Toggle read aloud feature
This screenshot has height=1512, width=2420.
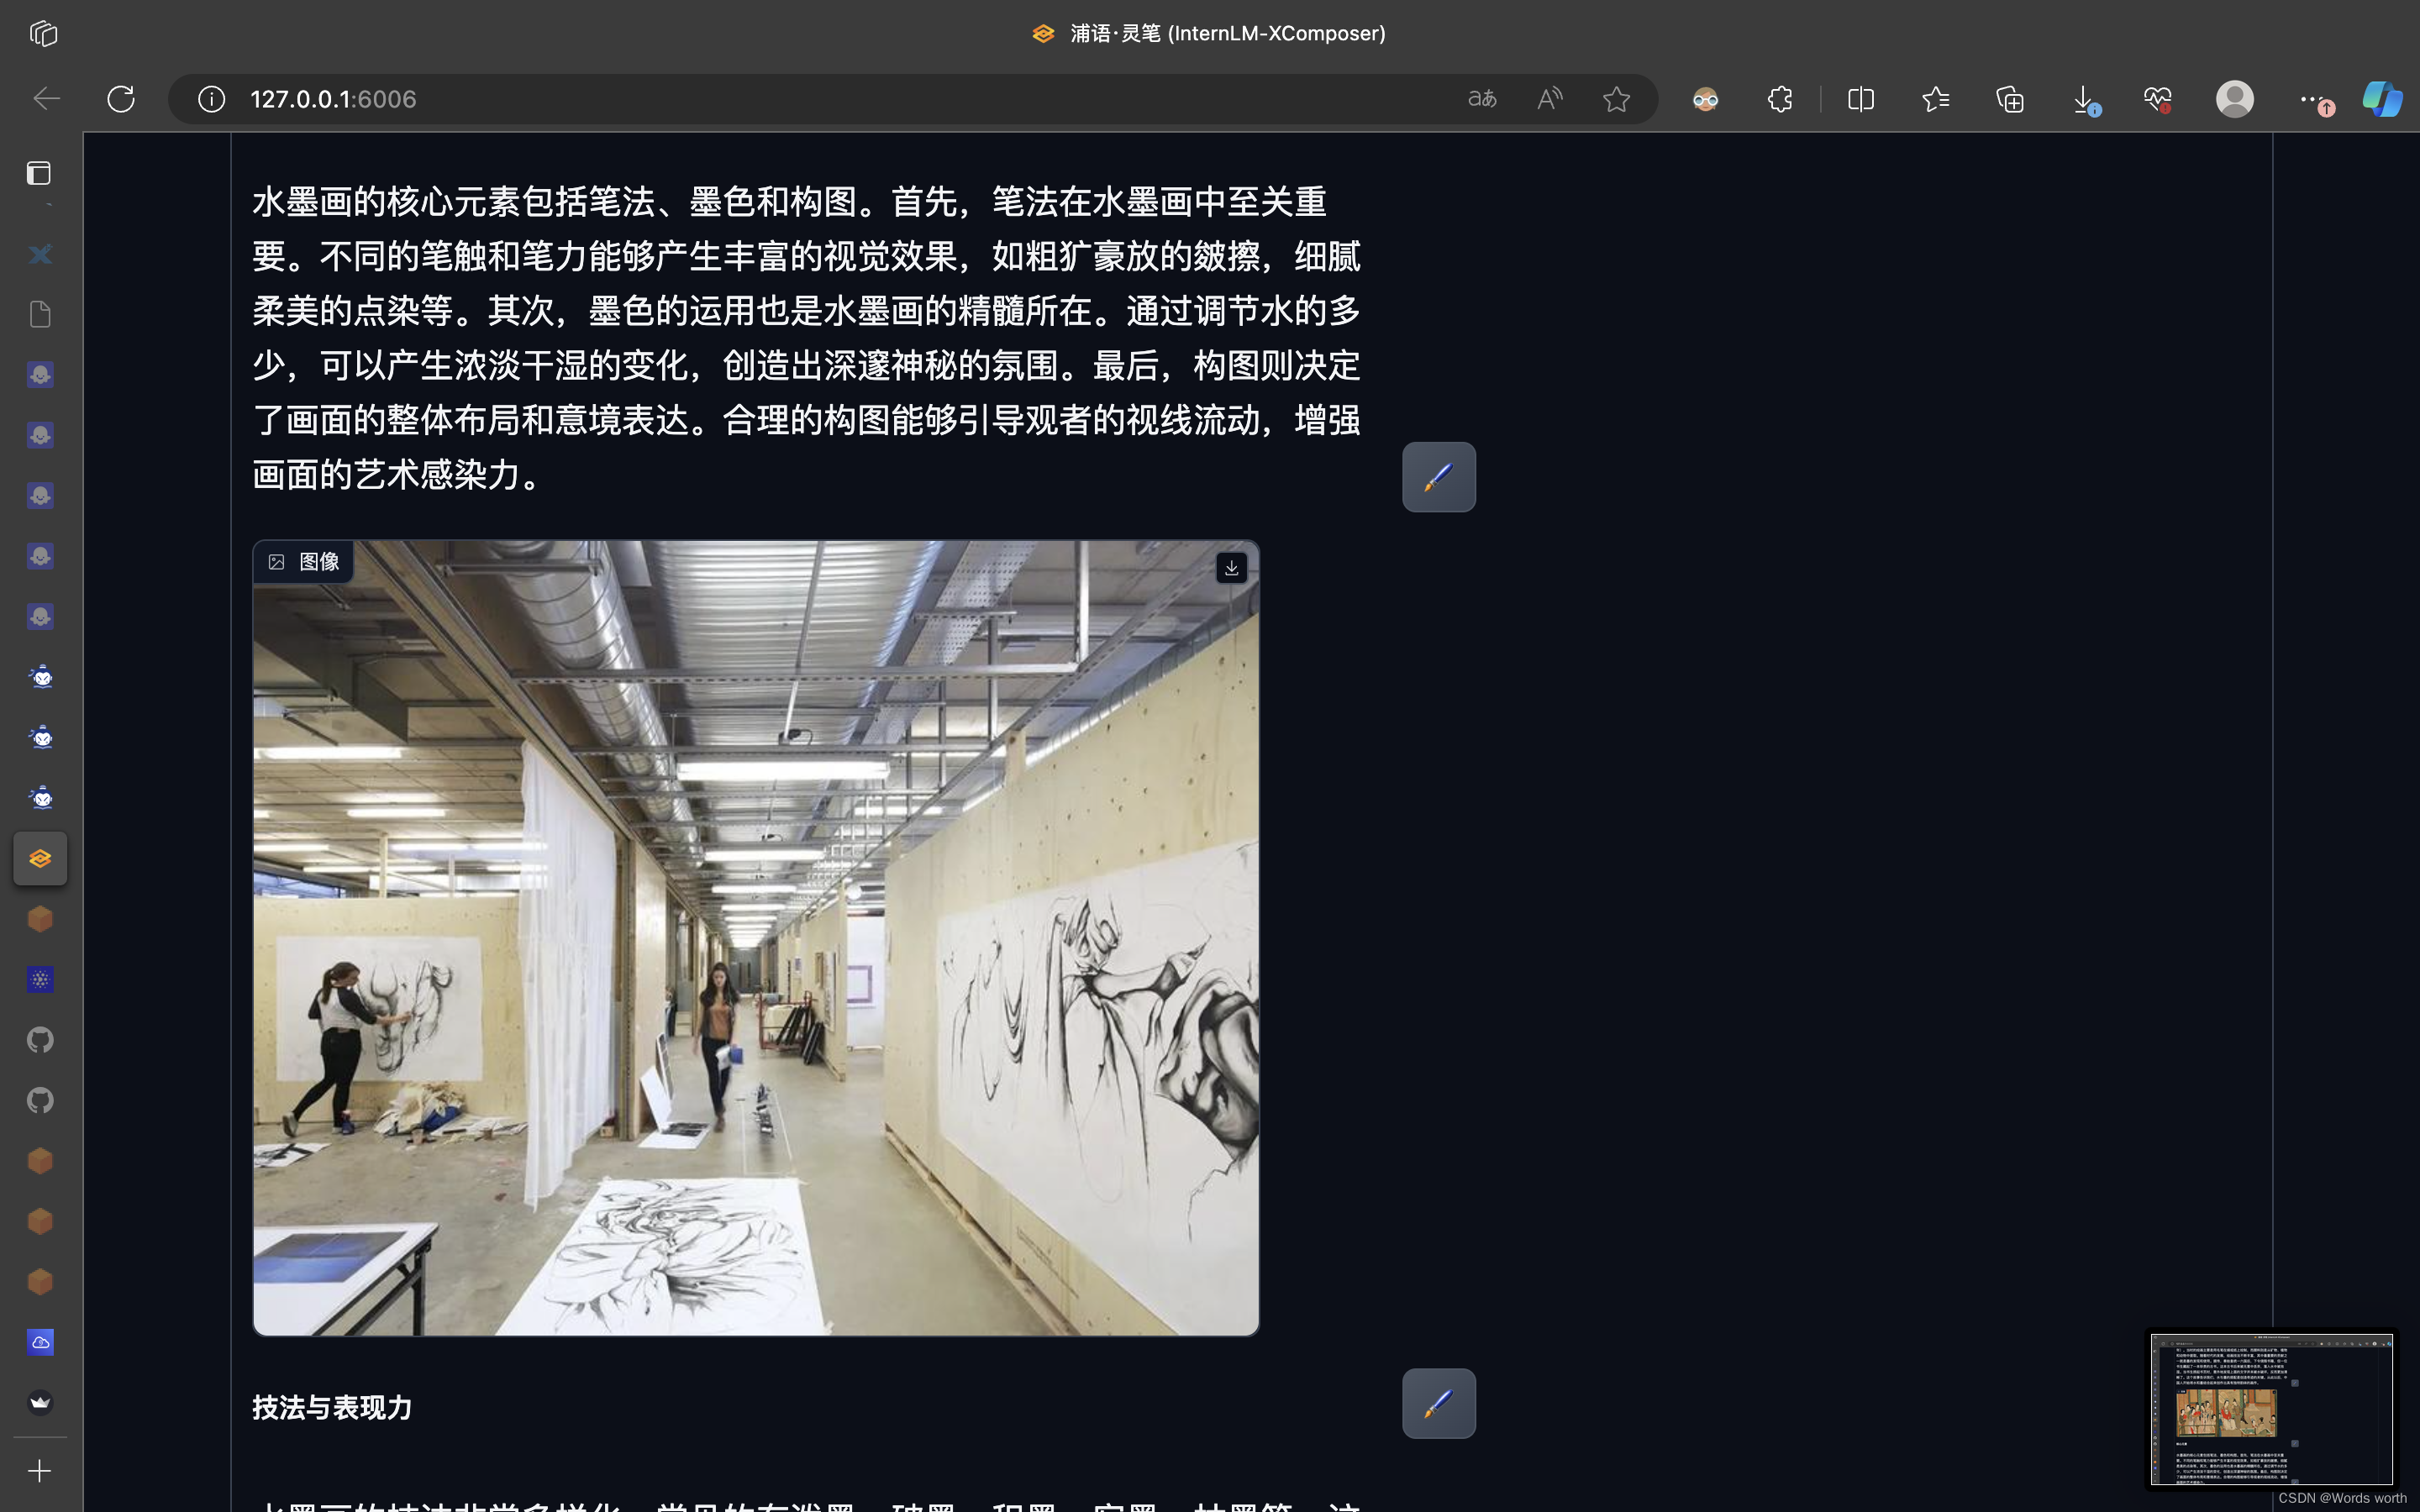click(1549, 99)
